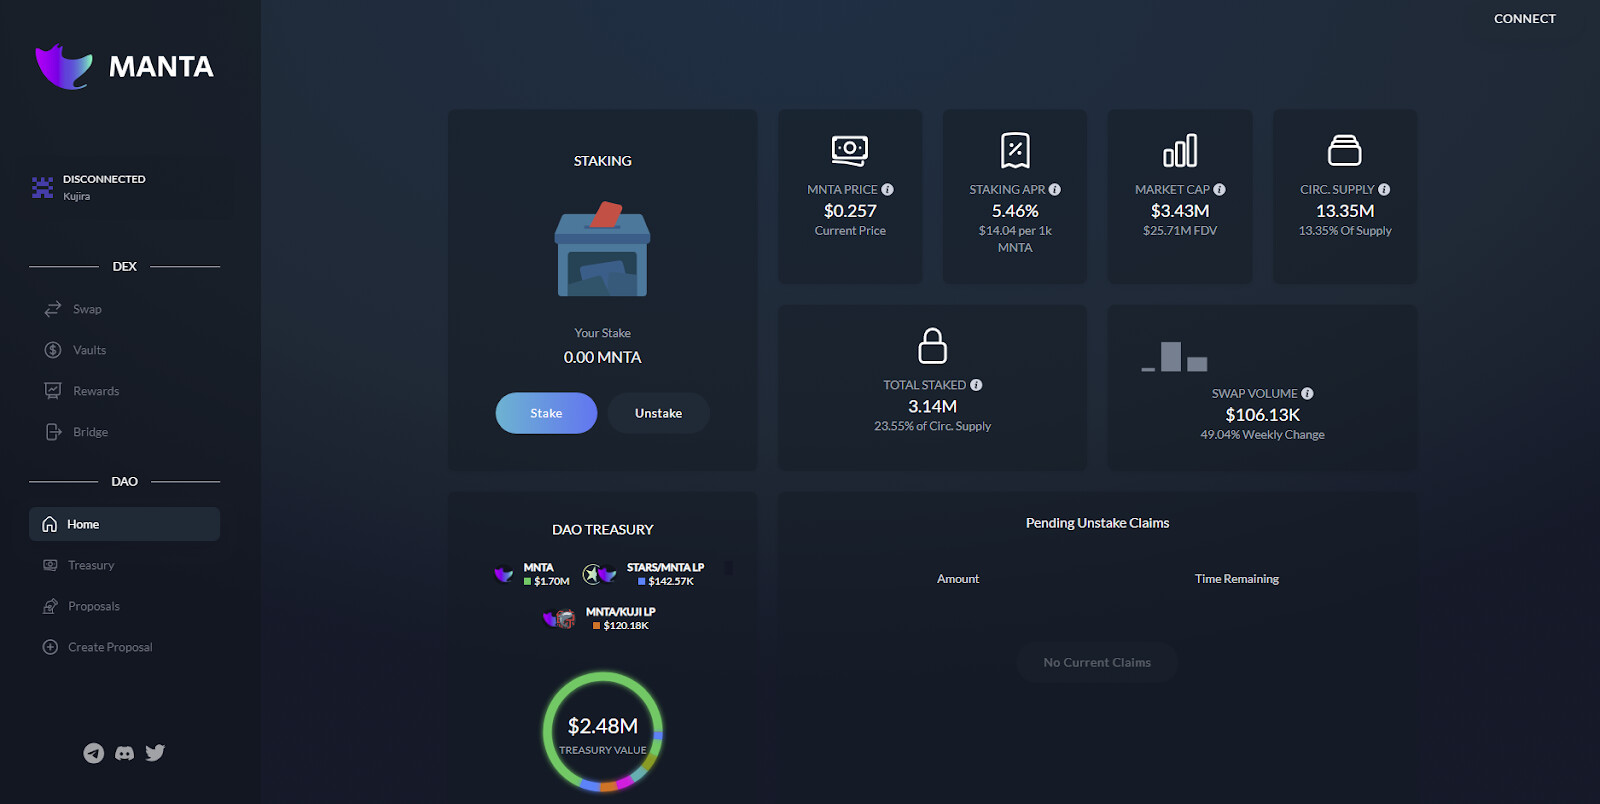This screenshot has height=804, width=1600.
Task: Open the Proposals page
Action: click(93, 606)
